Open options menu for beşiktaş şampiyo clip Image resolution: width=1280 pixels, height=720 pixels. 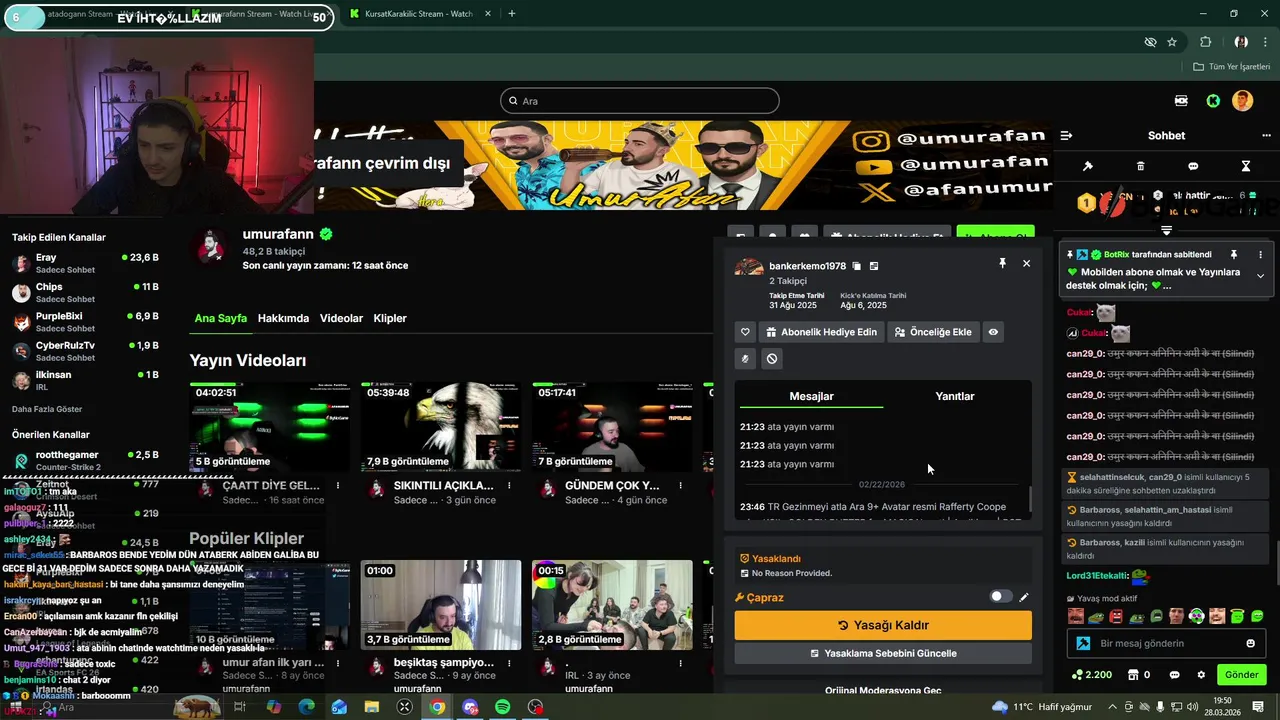pos(509,663)
